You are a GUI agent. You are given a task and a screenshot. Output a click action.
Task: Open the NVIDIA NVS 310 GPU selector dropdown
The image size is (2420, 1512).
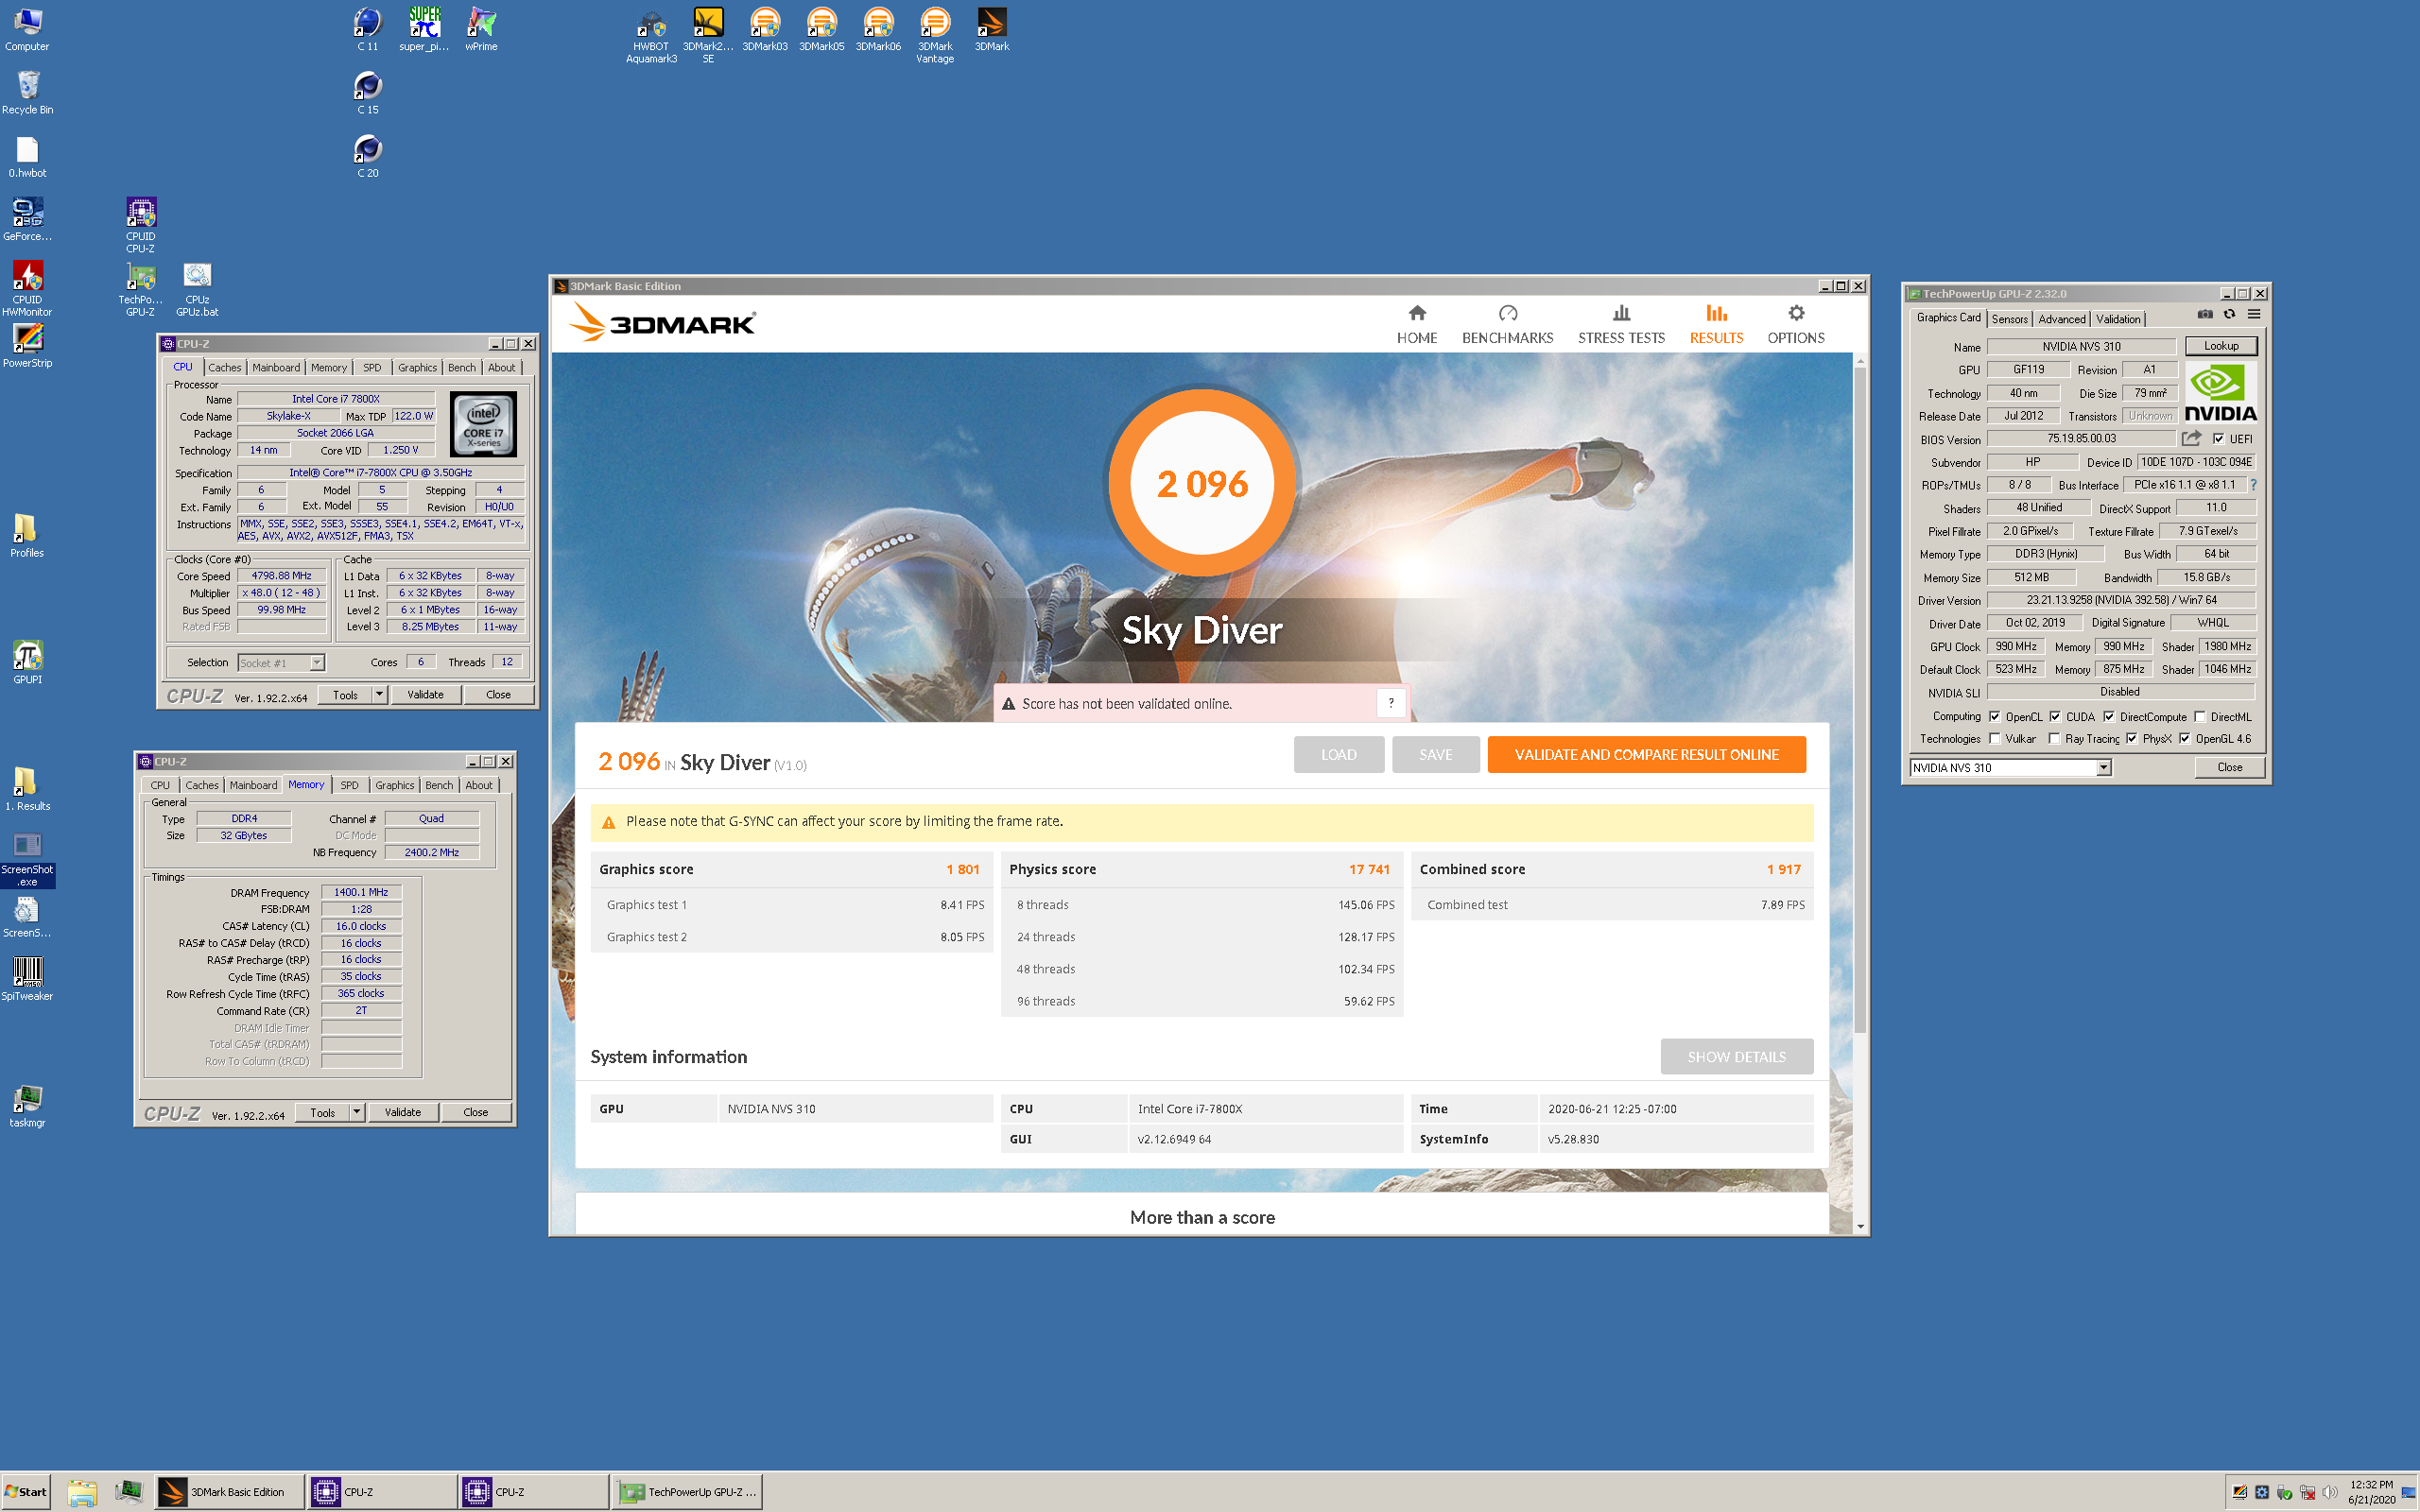(2103, 767)
